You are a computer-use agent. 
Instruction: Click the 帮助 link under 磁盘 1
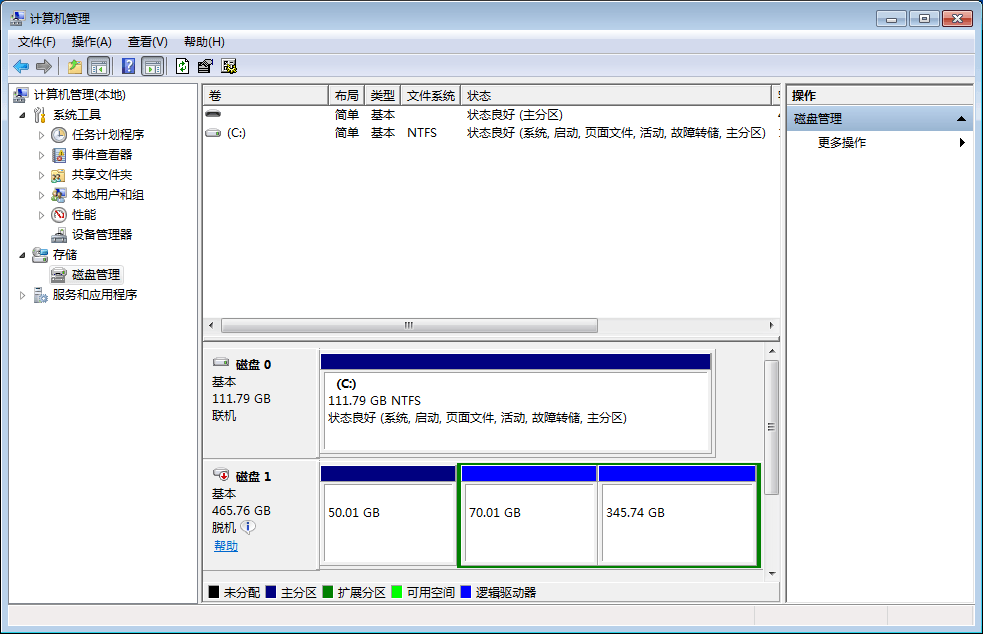(x=226, y=546)
